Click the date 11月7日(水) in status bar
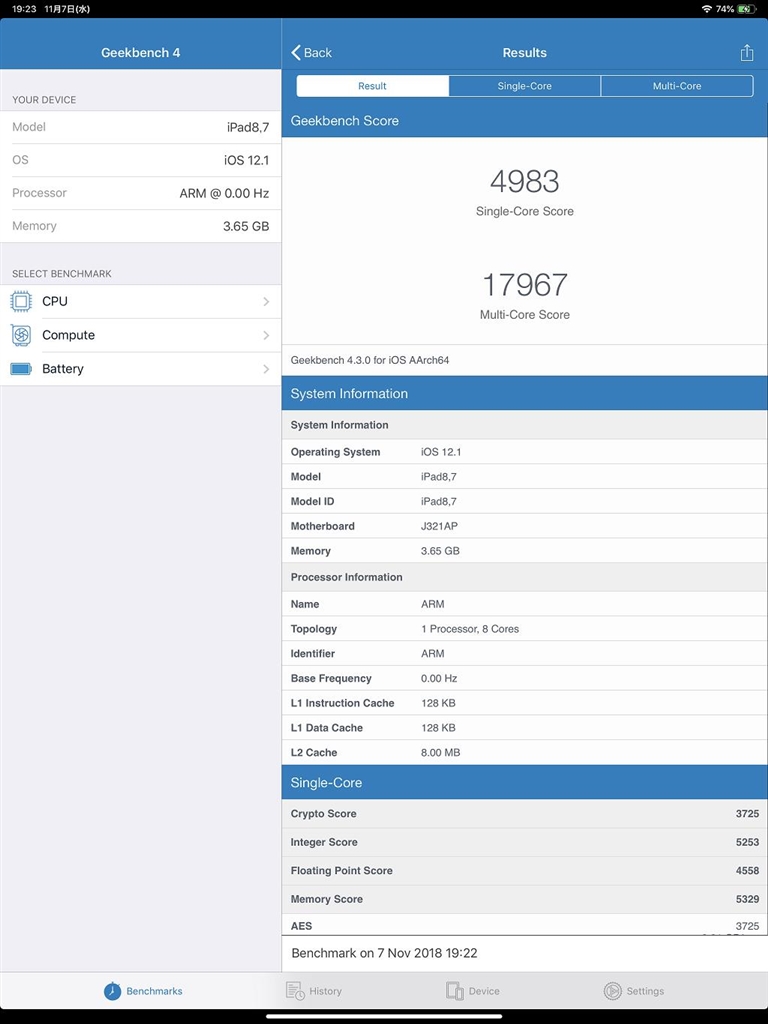Image resolution: width=768 pixels, height=1024 pixels. pos(67,9)
